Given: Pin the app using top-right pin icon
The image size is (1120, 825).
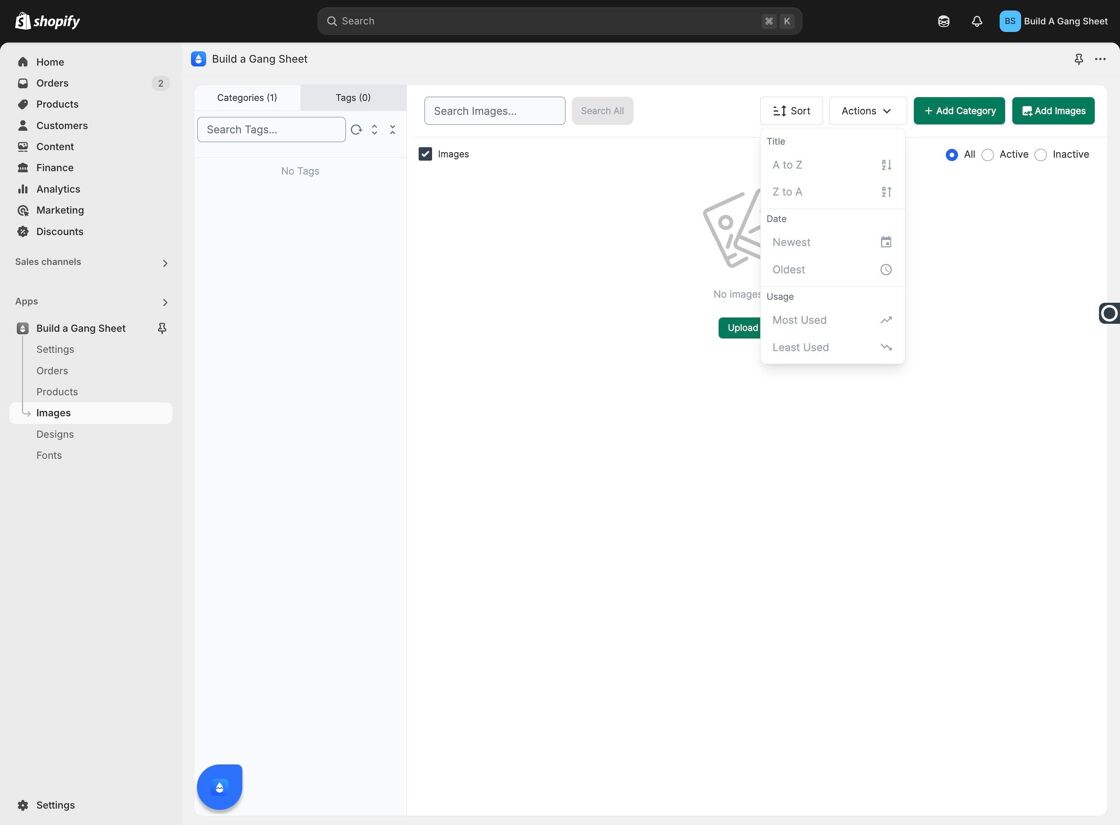Looking at the screenshot, I should pyautogui.click(x=1079, y=59).
